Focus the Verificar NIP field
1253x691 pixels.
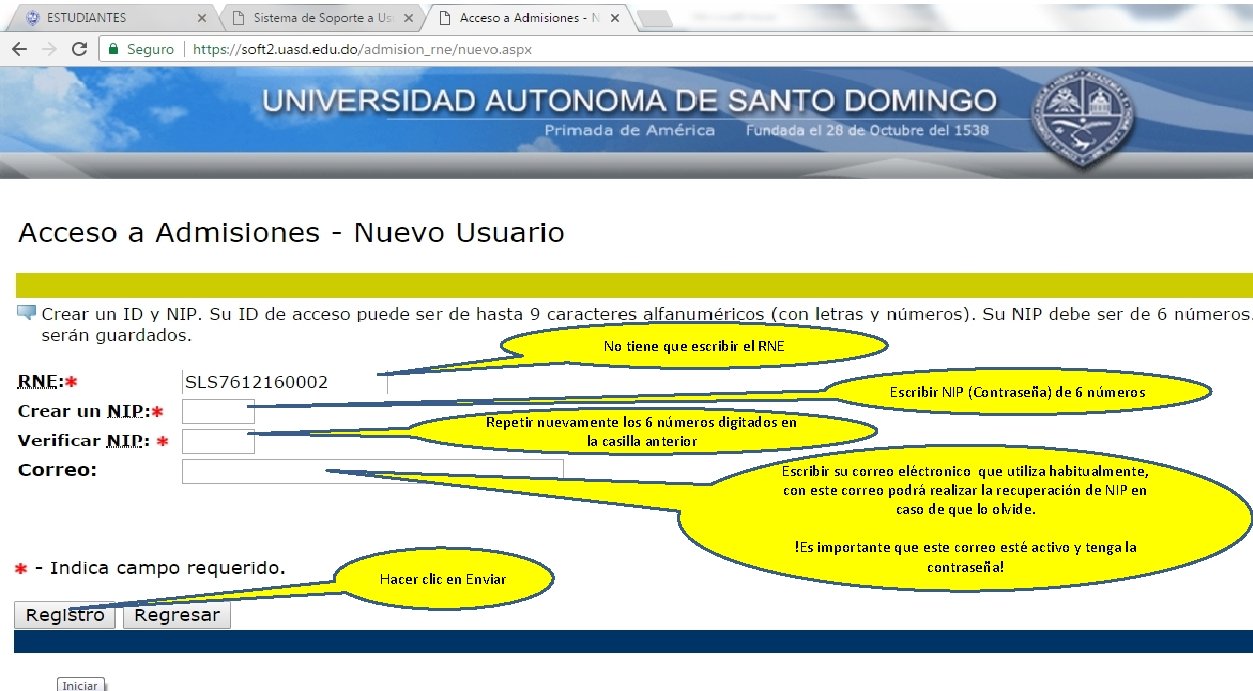coord(218,441)
